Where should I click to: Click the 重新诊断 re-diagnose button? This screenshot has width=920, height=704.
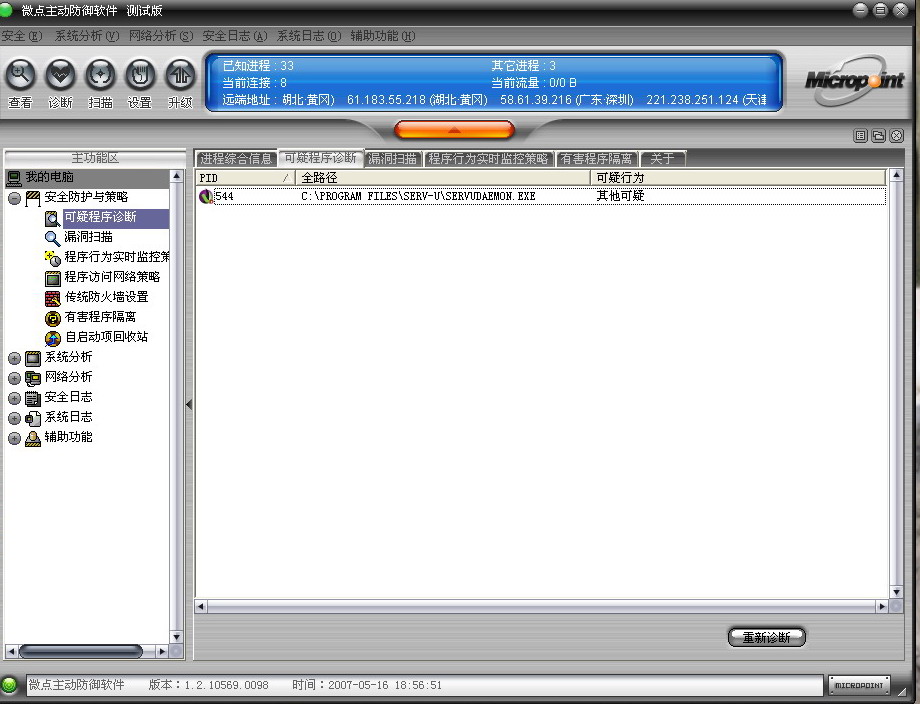766,637
